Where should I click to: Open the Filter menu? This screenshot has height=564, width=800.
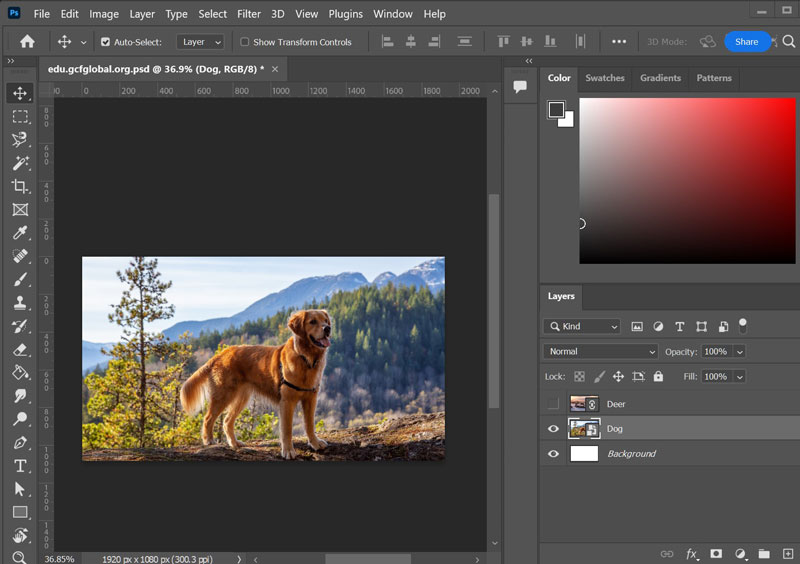coord(249,14)
